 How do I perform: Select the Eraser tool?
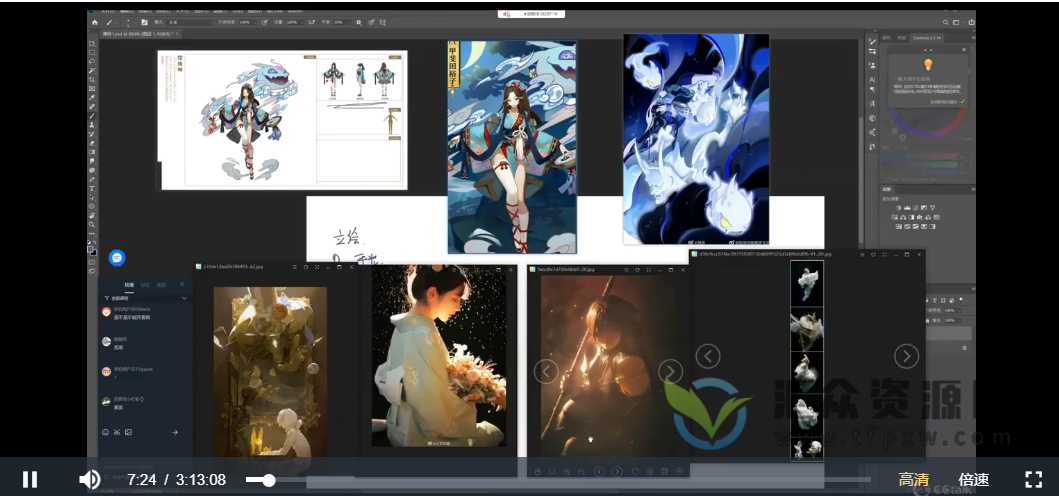pyautogui.click(x=93, y=143)
